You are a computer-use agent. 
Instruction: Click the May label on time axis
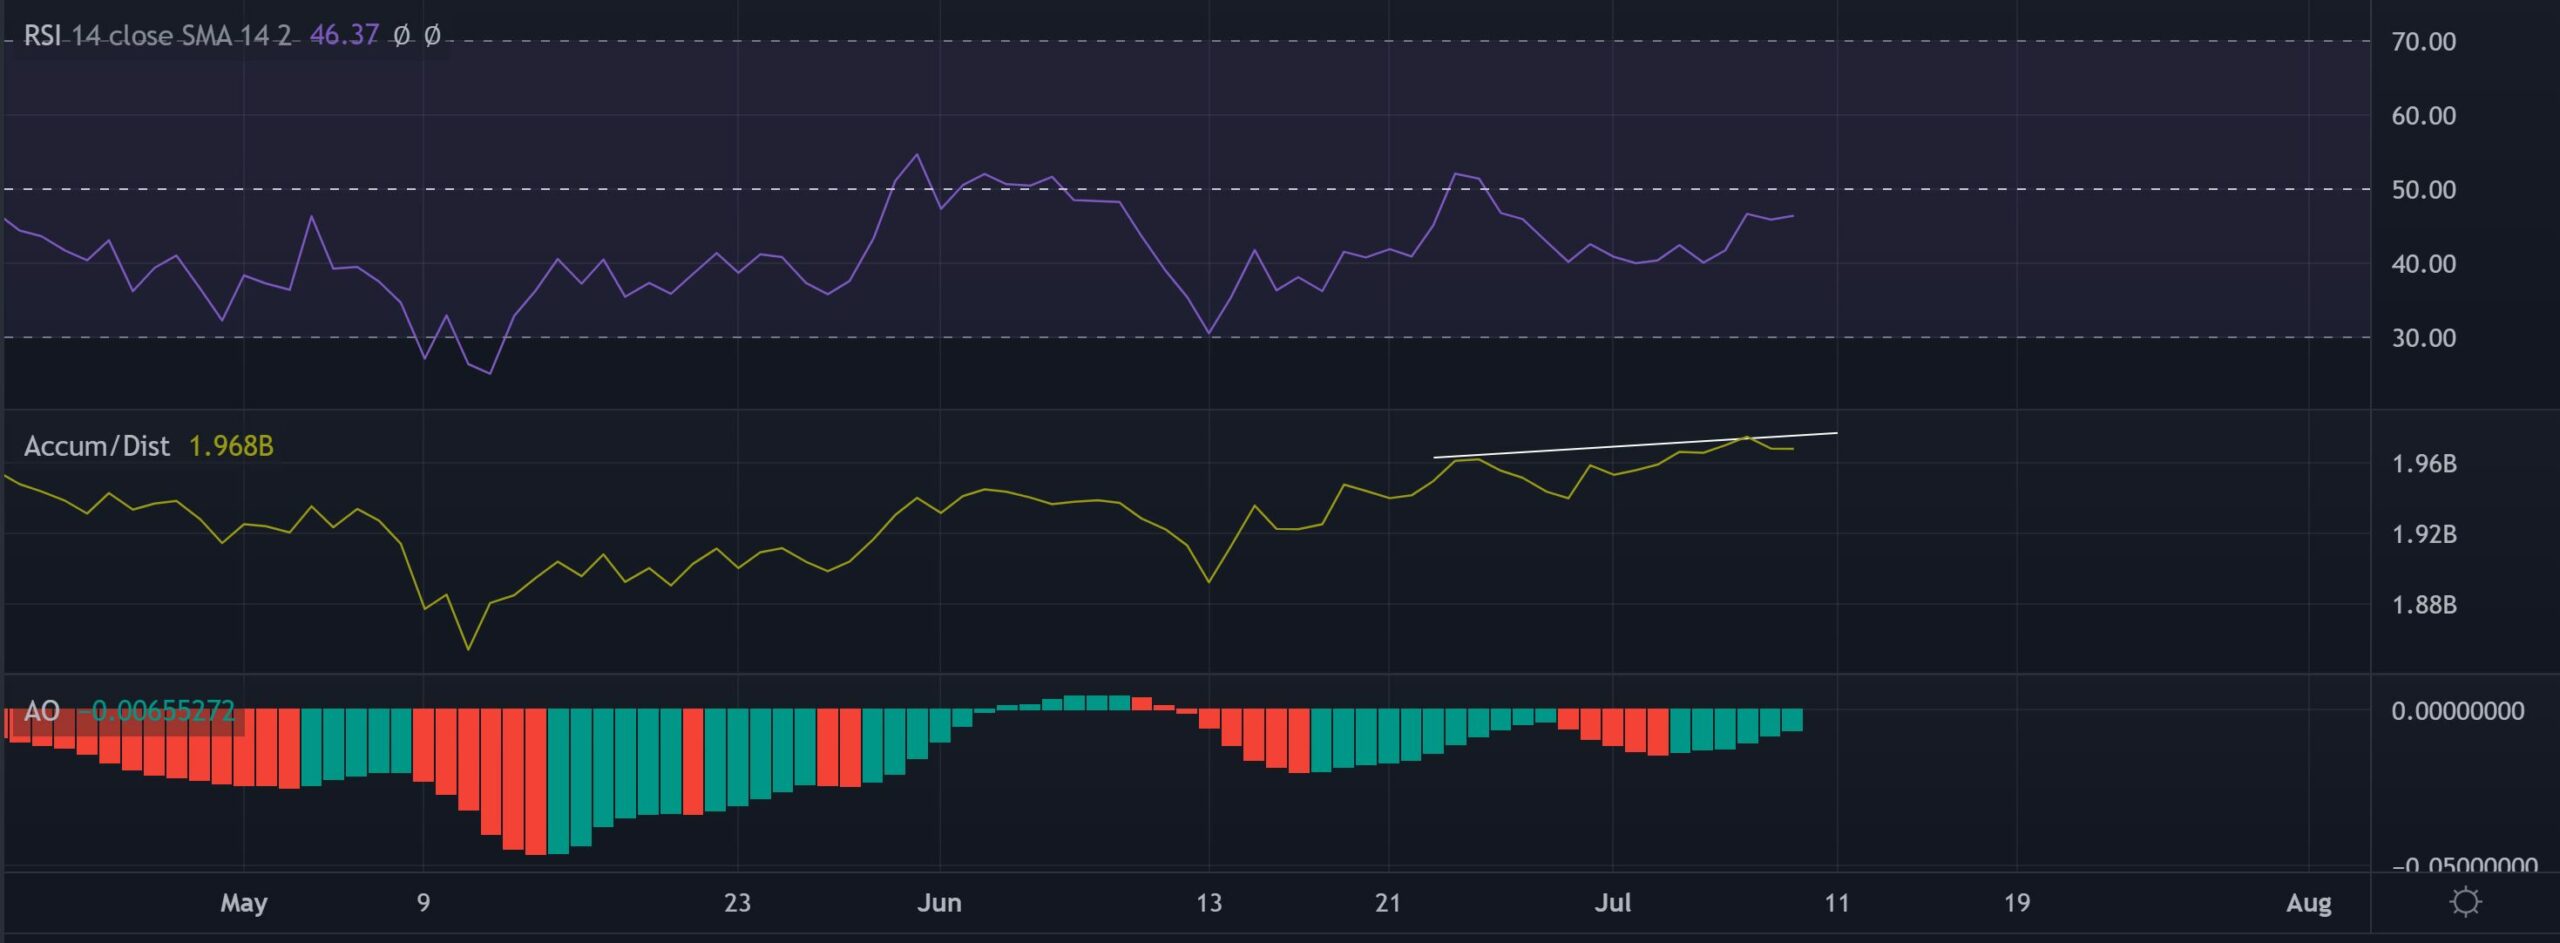pos(243,903)
